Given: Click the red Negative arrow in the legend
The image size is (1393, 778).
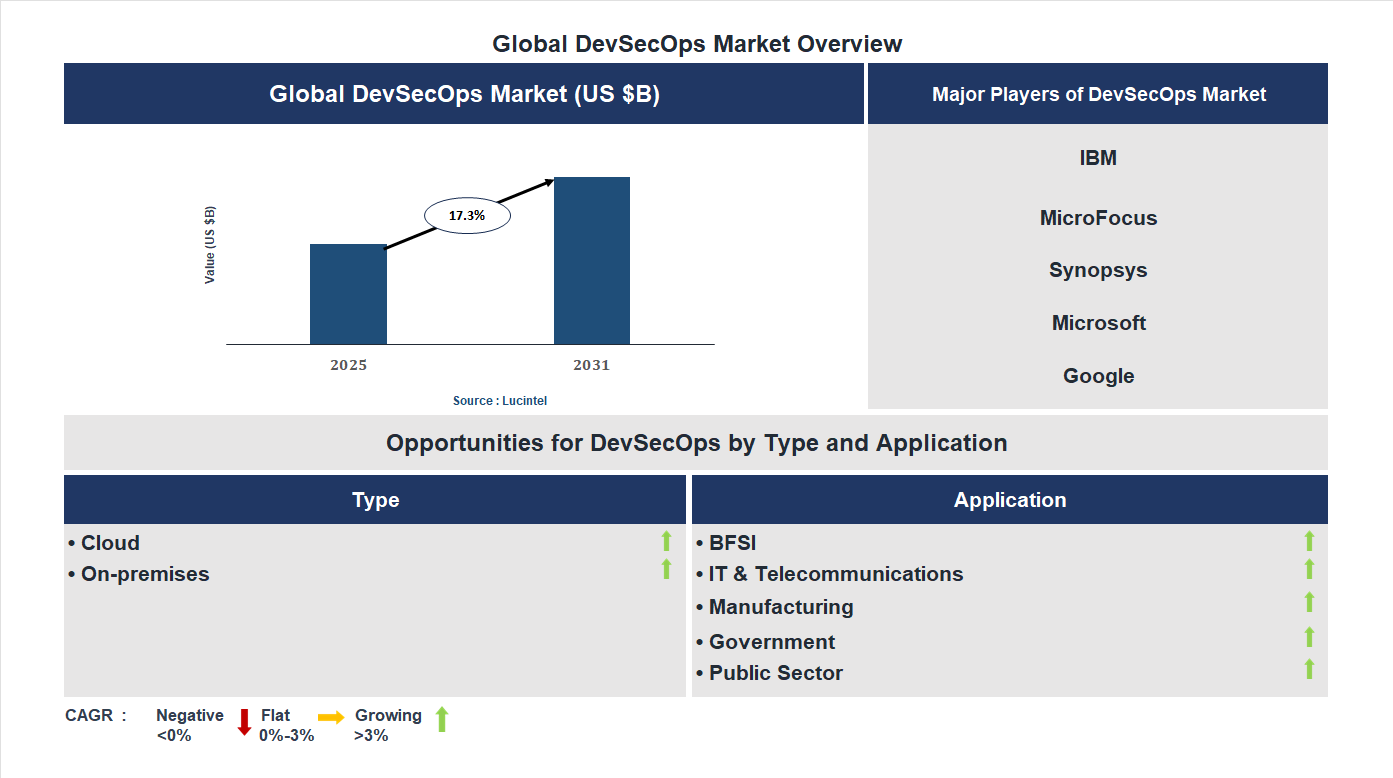Looking at the screenshot, I should [x=244, y=721].
